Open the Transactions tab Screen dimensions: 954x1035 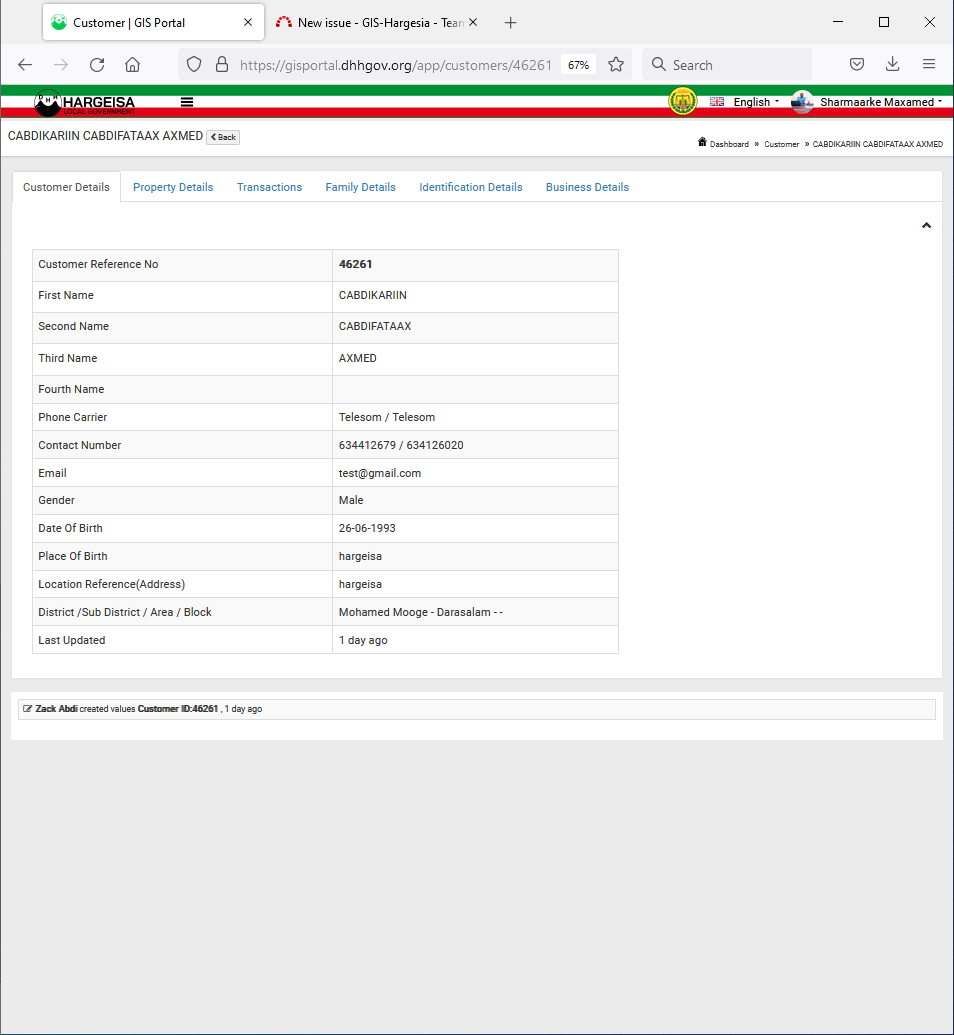coord(269,187)
